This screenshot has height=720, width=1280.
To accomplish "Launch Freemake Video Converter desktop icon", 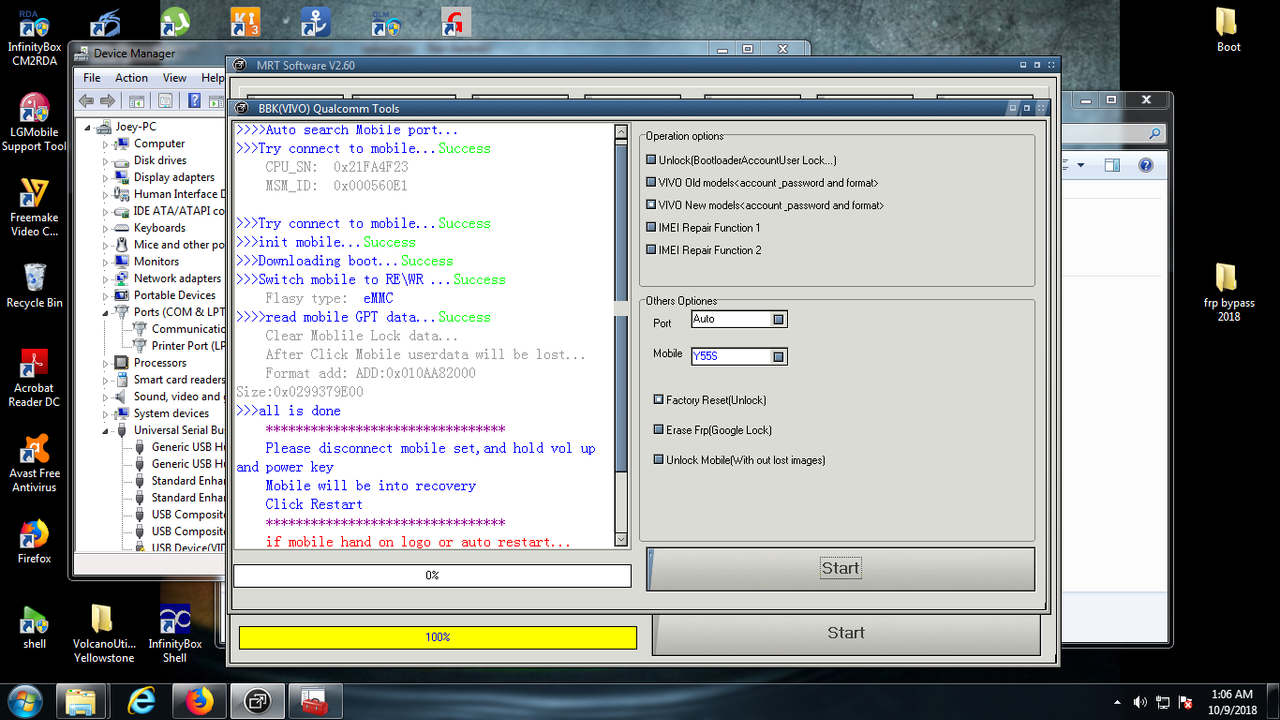I will pyautogui.click(x=34, y=208).
